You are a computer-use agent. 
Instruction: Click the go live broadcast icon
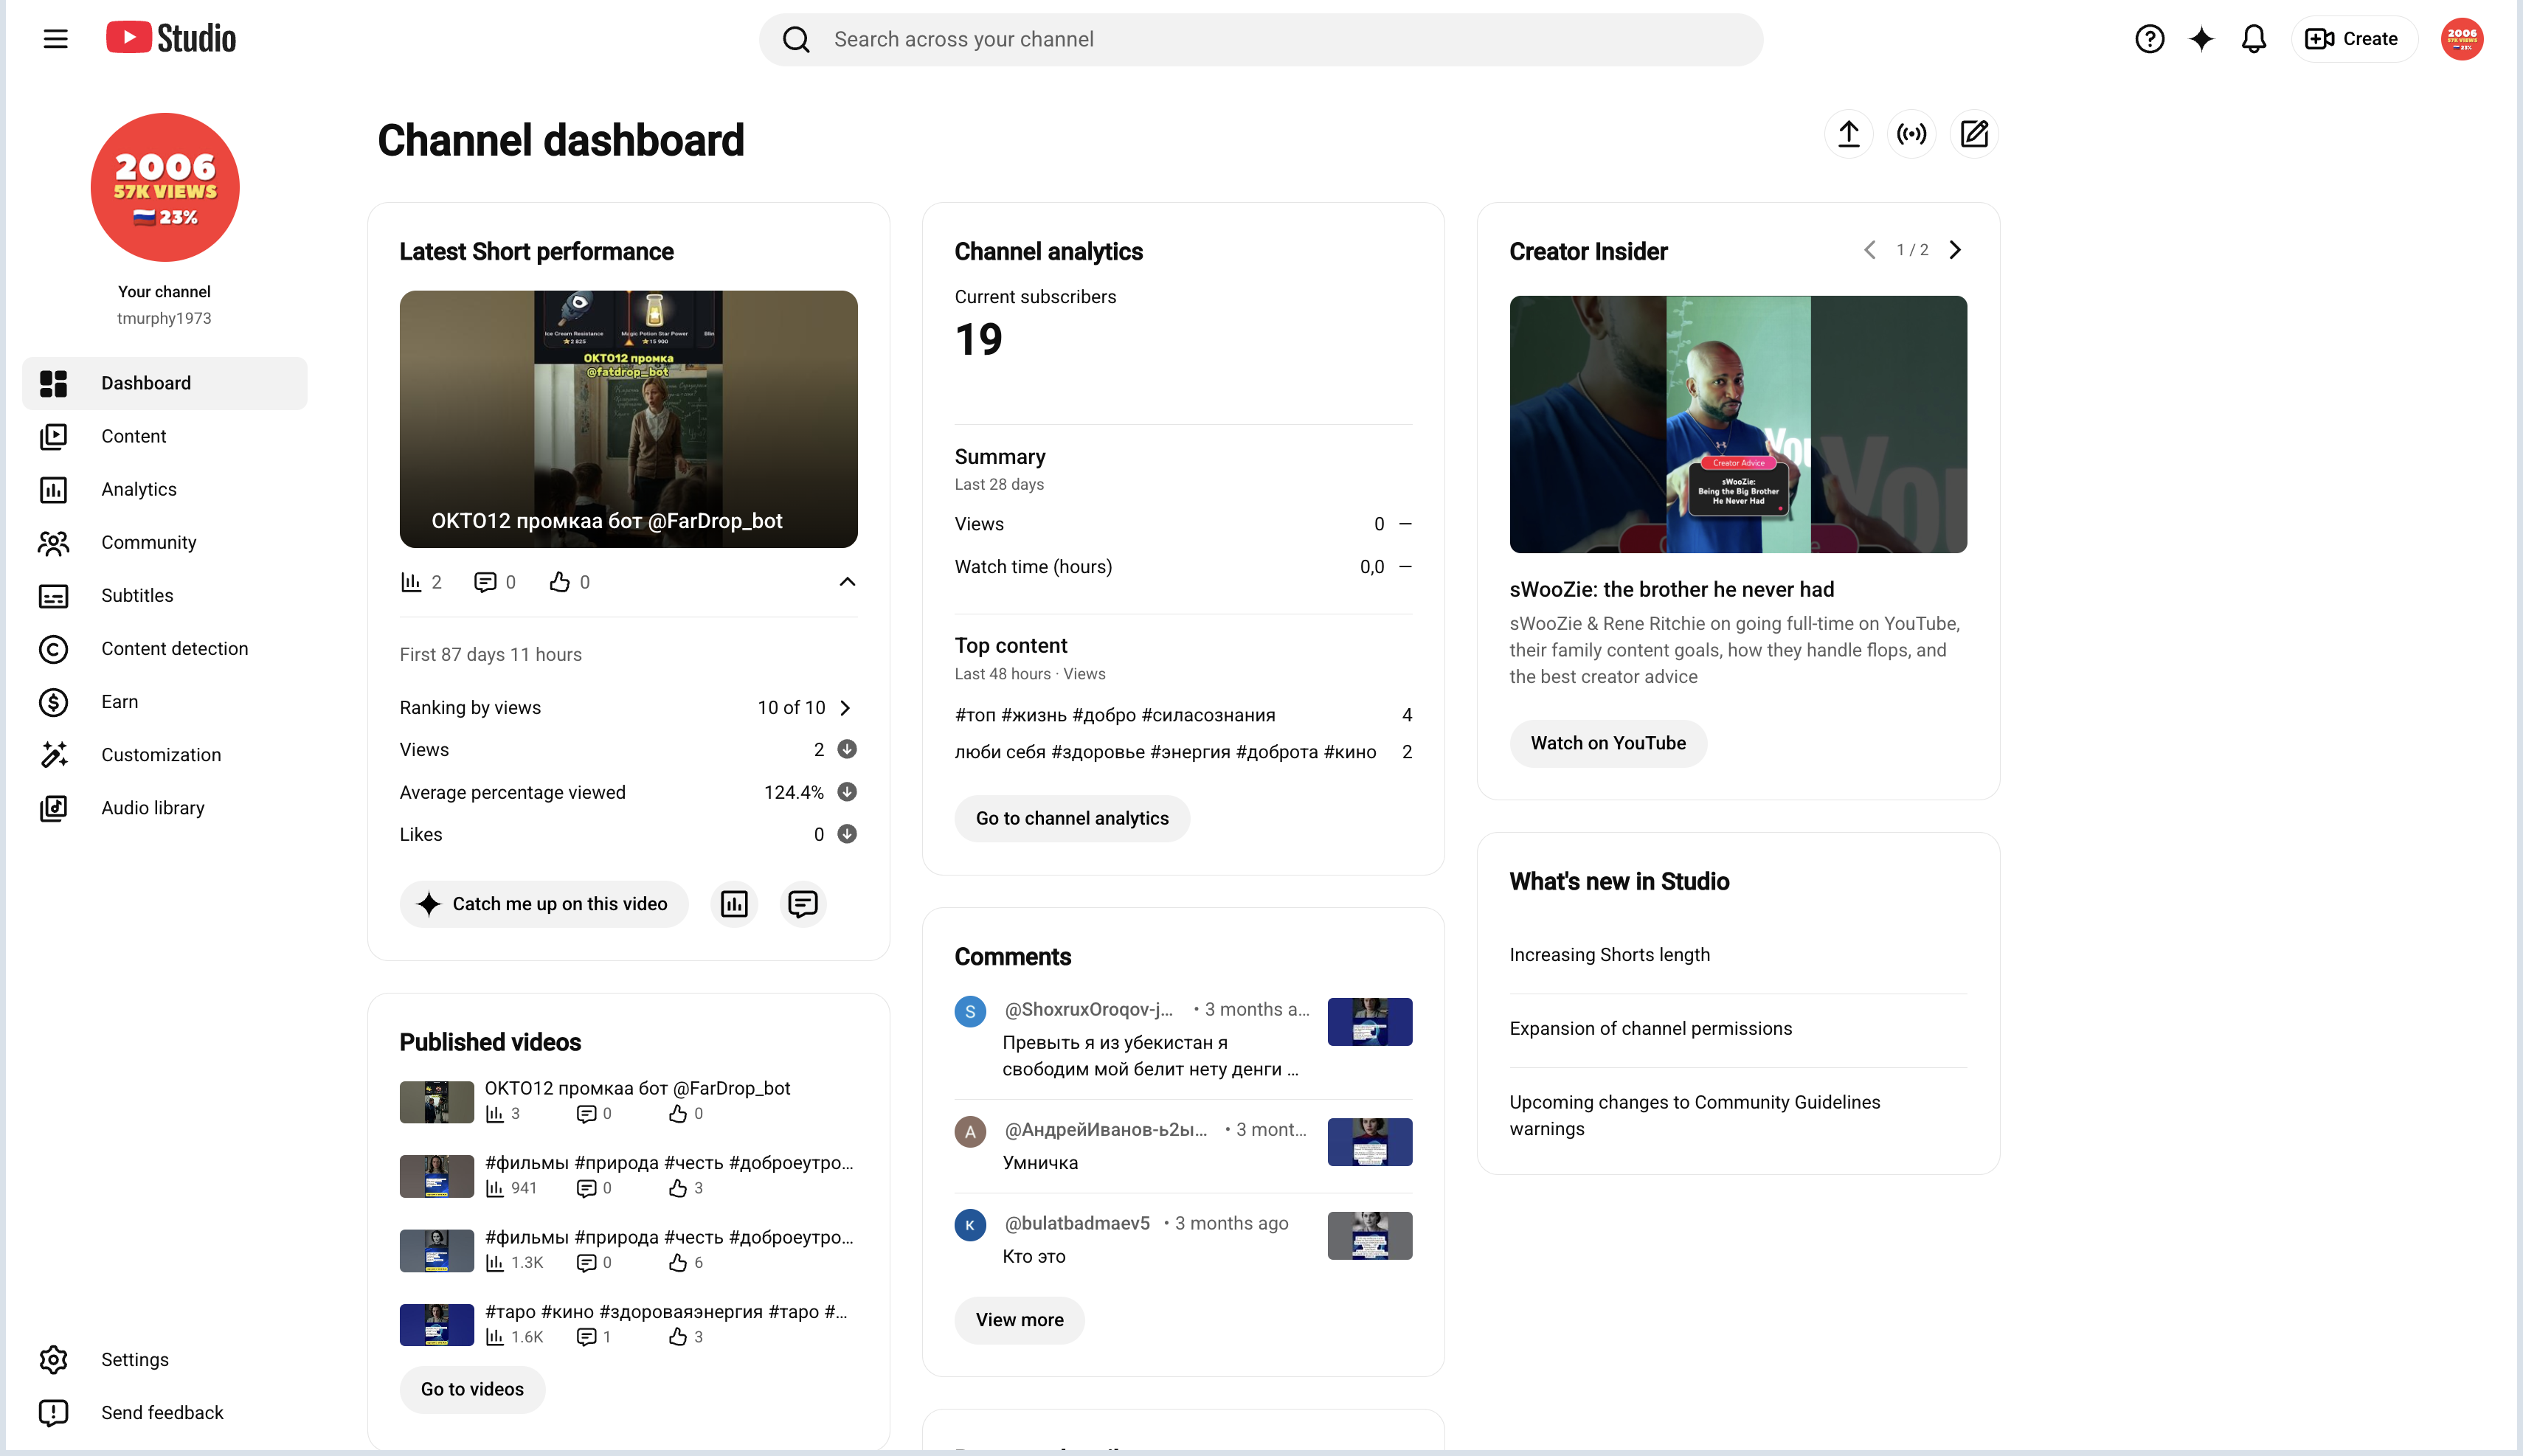(1911, 134)
